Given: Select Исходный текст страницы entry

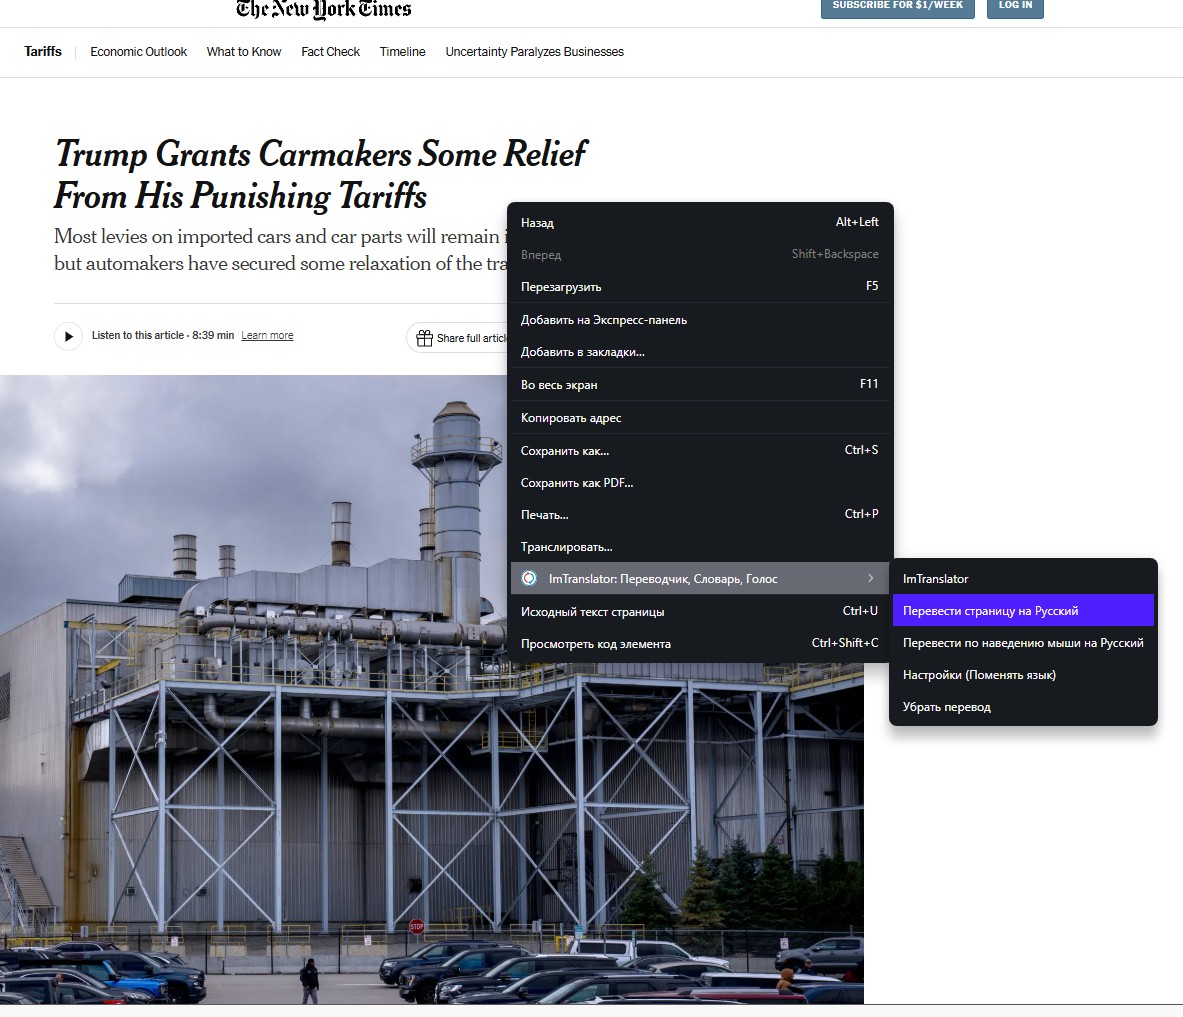Looking at the screenshot, I should 701,611.
